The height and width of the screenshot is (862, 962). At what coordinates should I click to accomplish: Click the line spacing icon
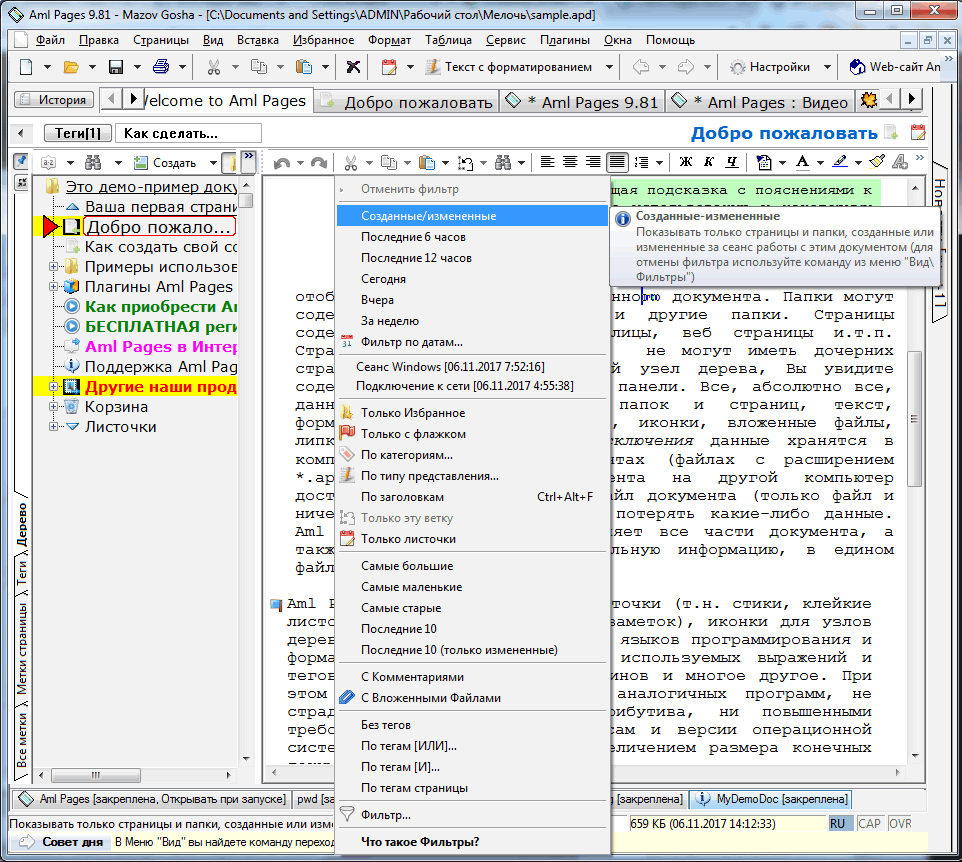coord(642,162)
